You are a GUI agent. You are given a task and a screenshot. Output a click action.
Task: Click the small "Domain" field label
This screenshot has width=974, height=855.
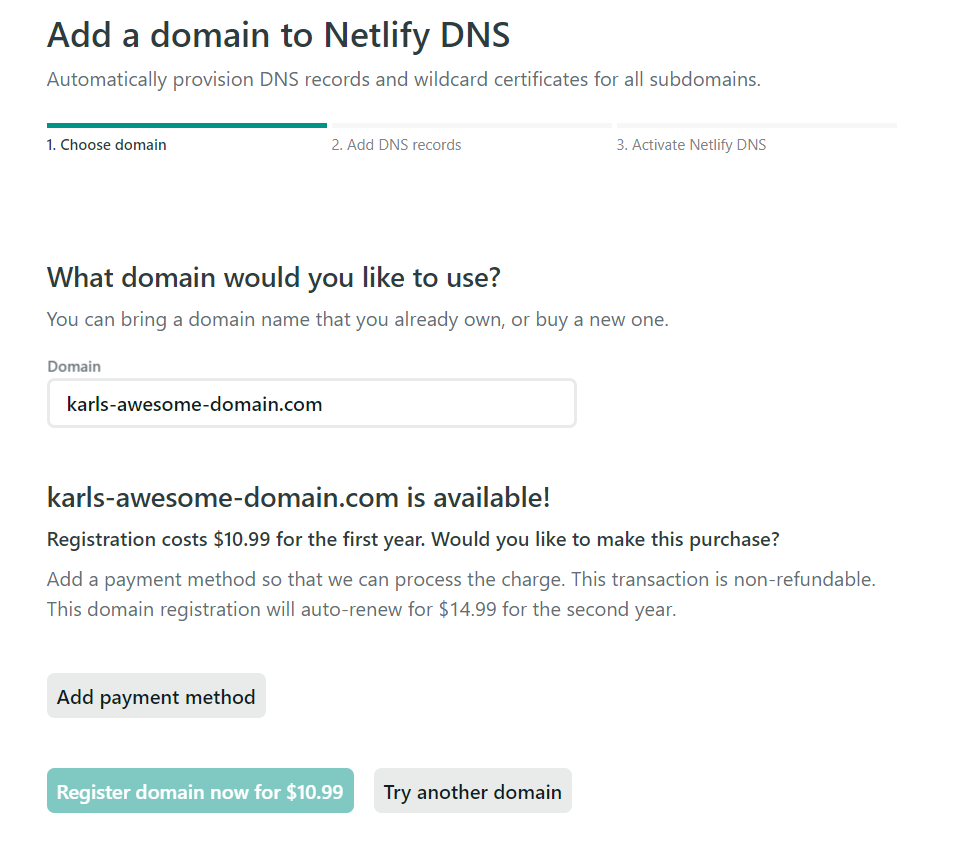click(74, 367)
